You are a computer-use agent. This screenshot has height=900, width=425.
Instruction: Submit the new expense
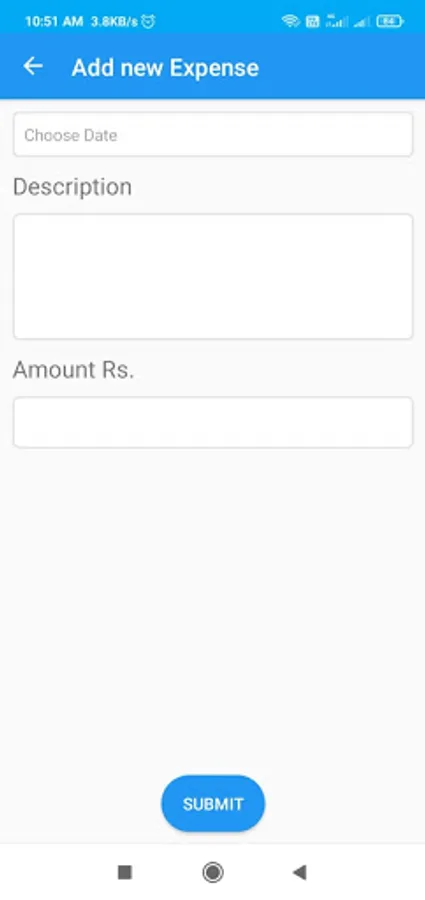tap(213, 804)
